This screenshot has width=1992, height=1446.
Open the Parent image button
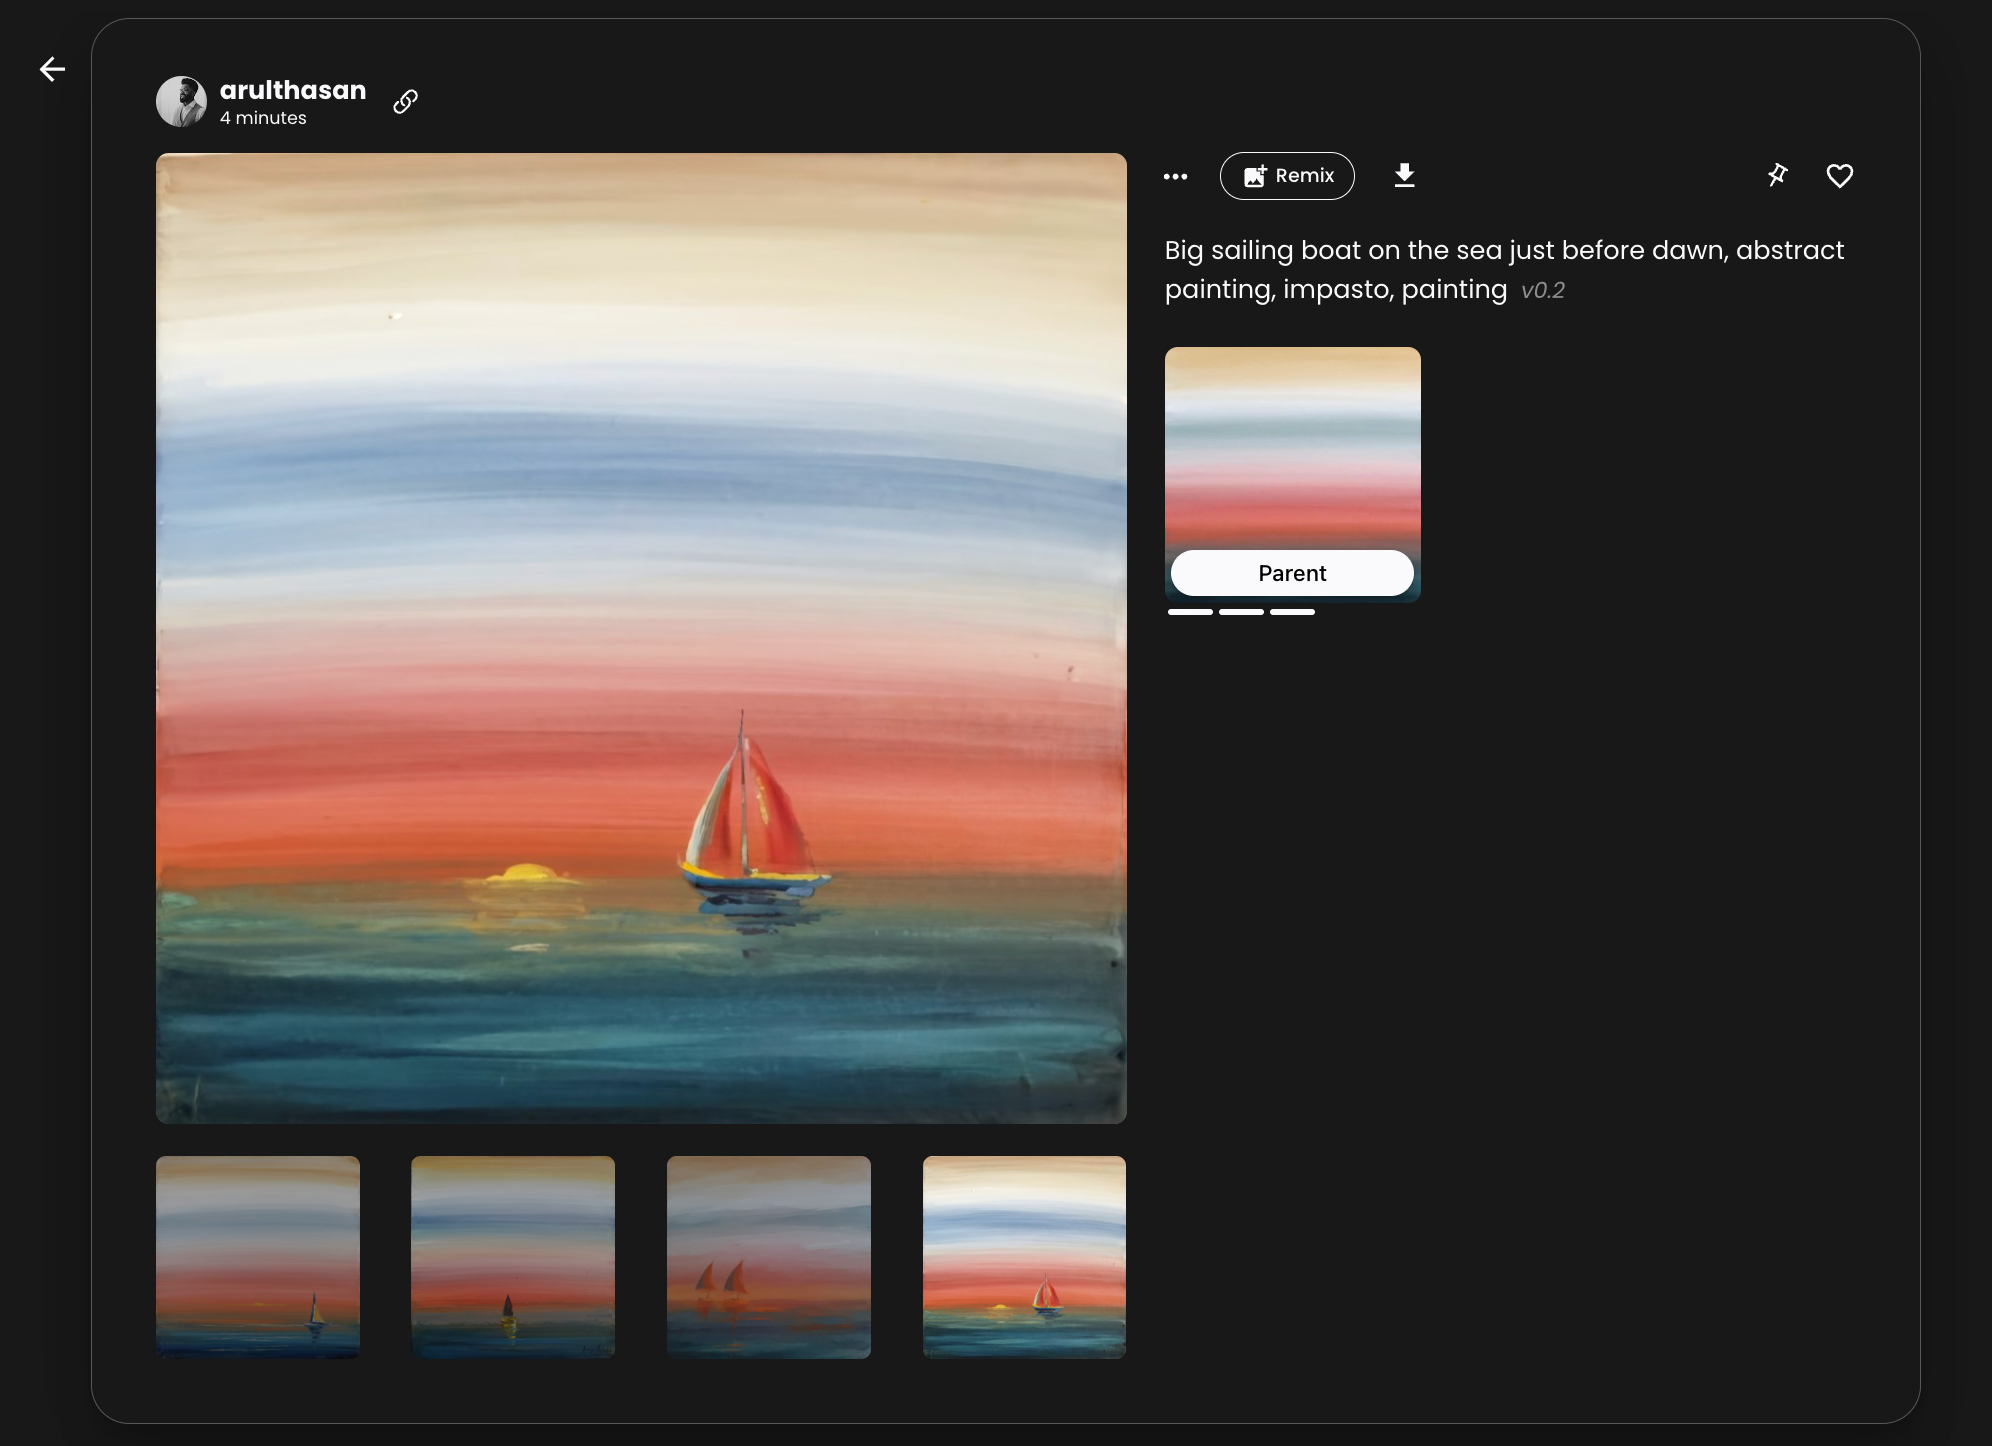[x=1292, y=573]
